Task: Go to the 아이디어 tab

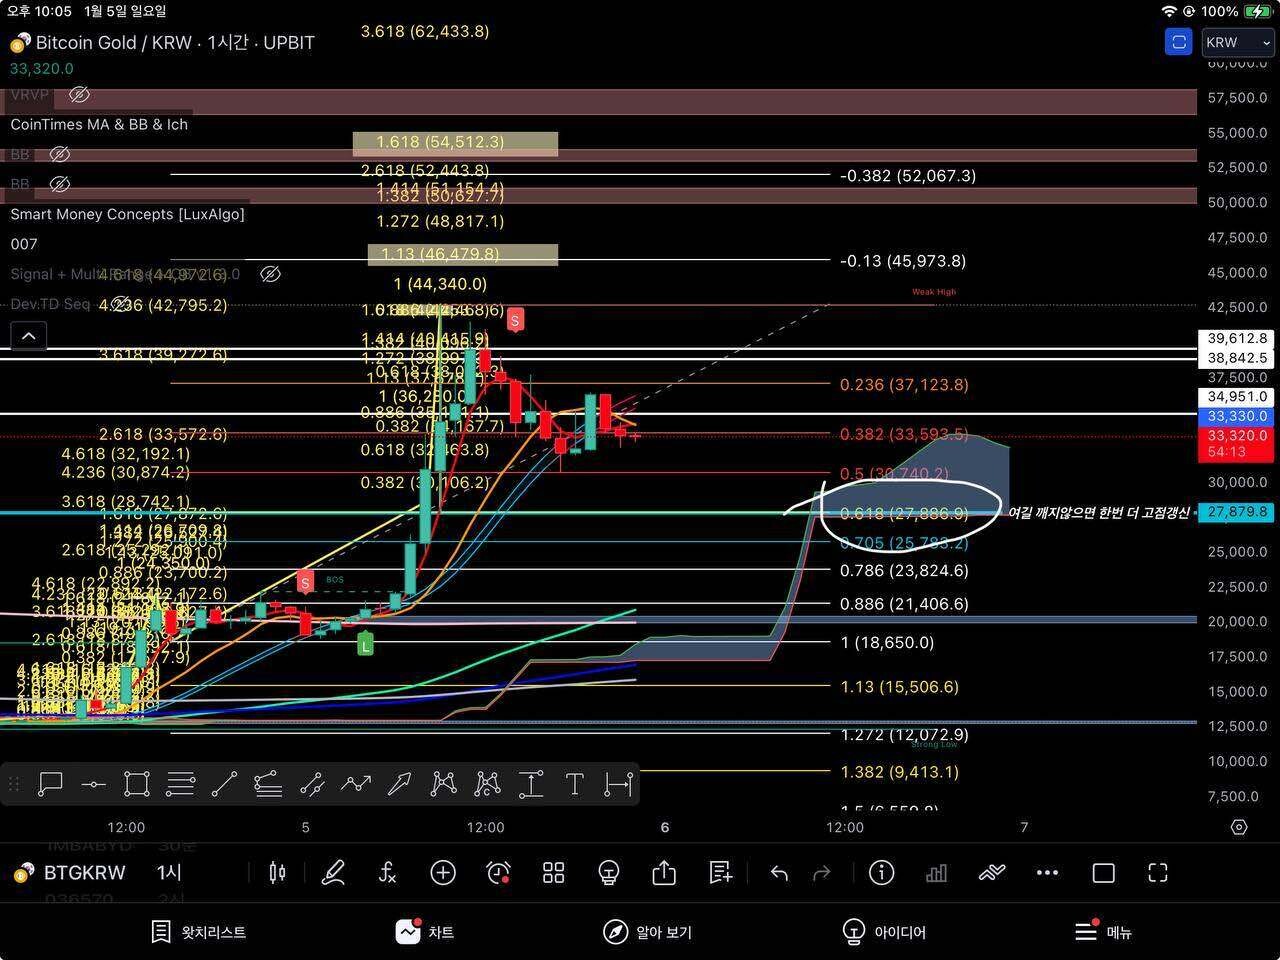Action: (884, 932)
